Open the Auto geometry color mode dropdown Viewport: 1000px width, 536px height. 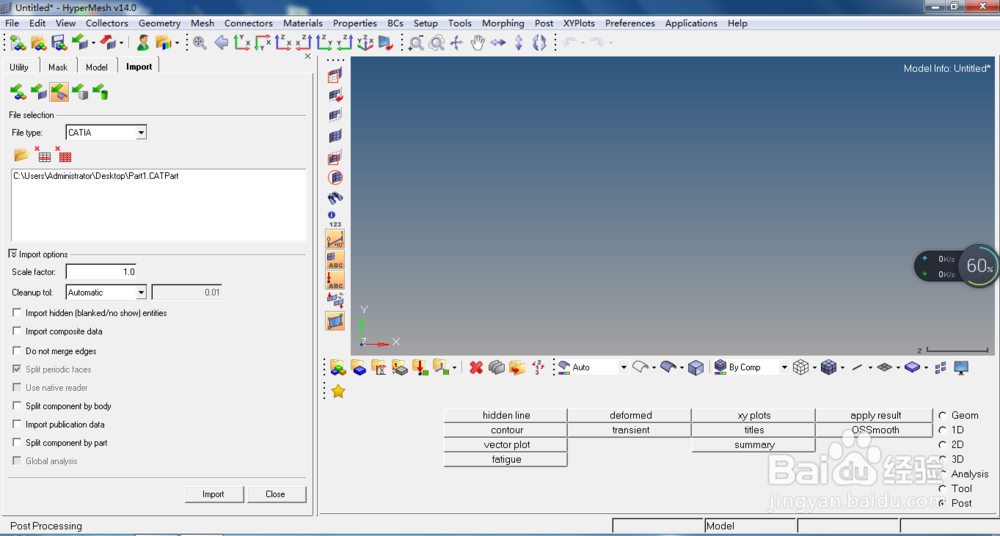(623, 368)
